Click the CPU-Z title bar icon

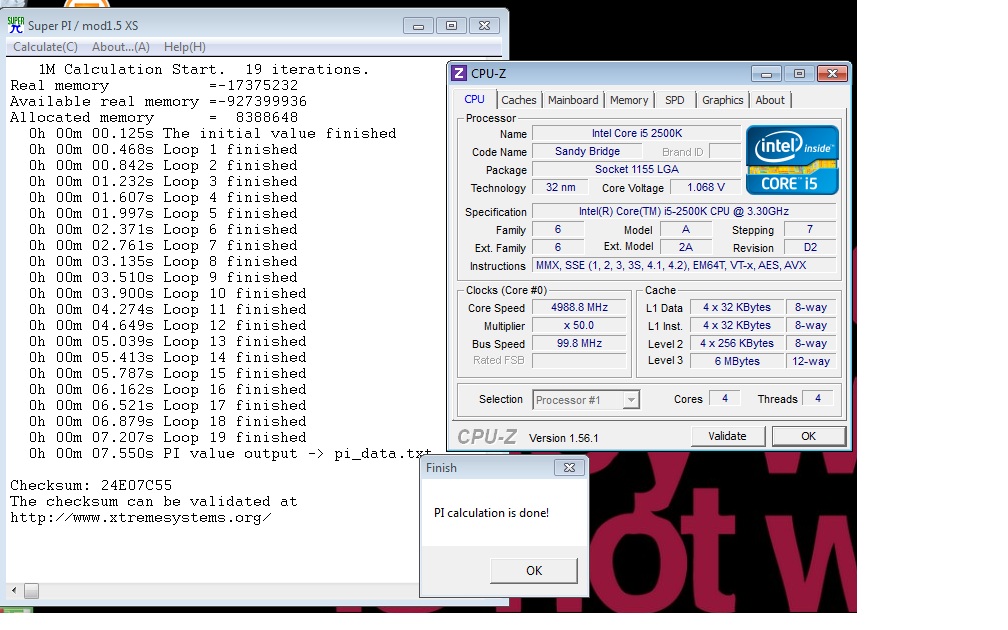pos(459,73)
